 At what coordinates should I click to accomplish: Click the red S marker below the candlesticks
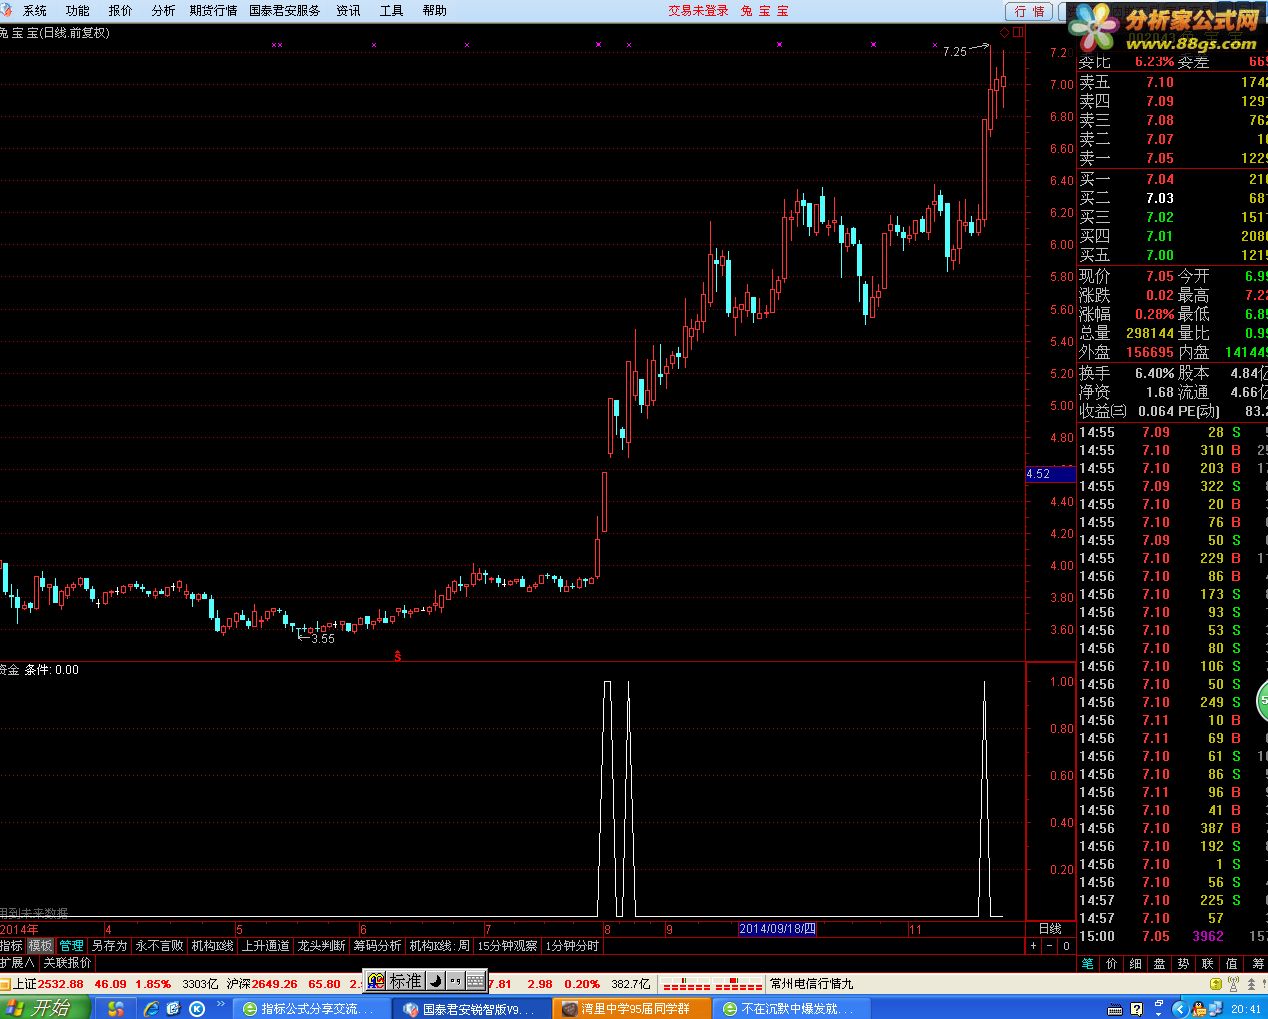point(397,656)
